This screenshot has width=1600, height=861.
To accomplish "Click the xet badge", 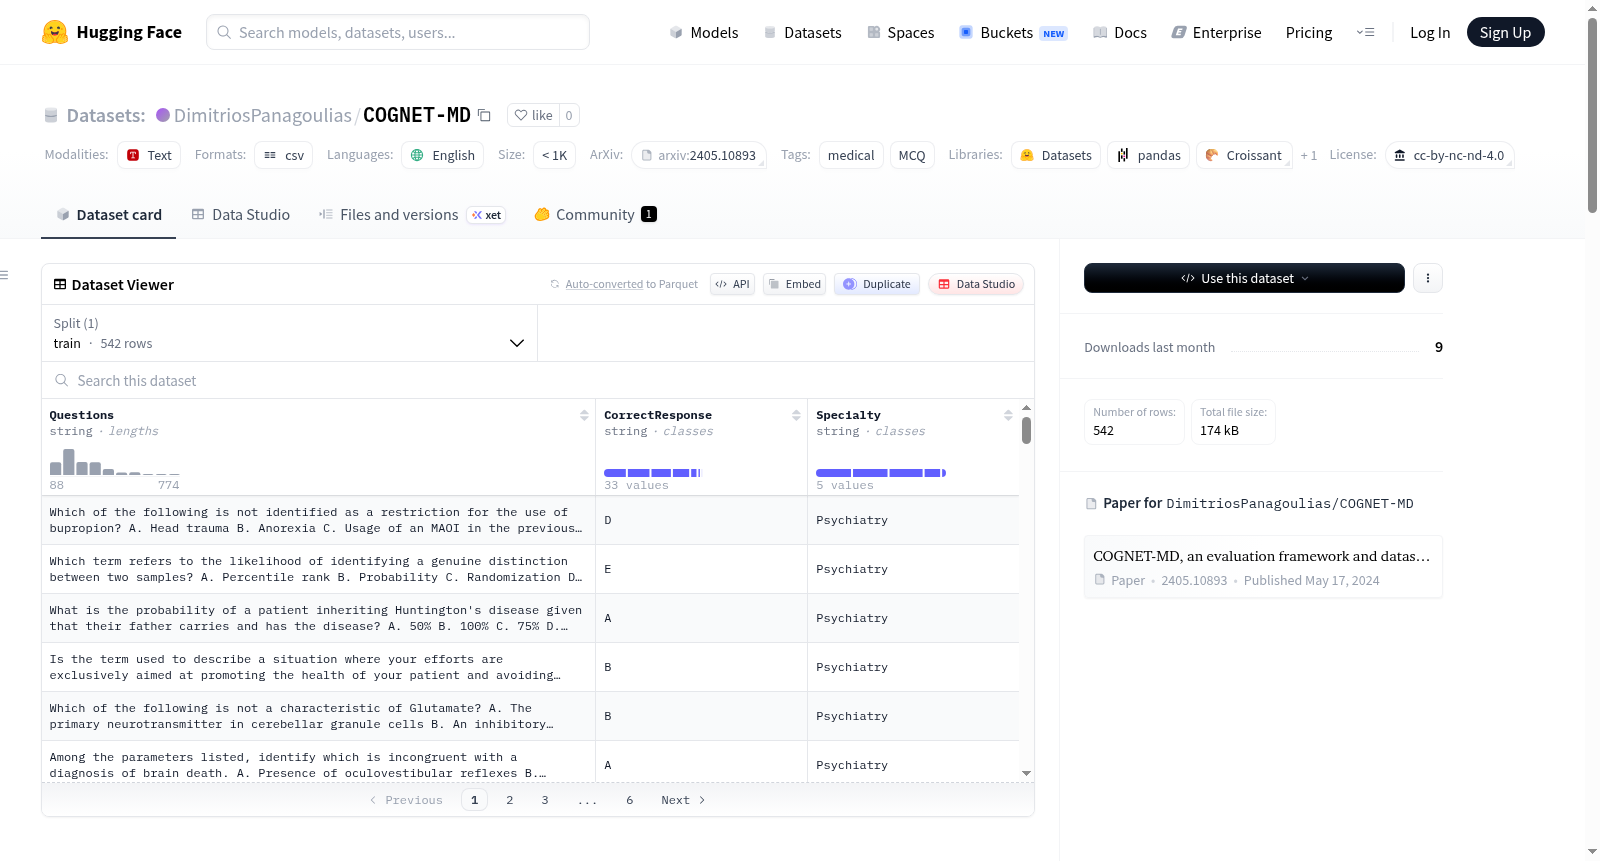I will (486, 215).
